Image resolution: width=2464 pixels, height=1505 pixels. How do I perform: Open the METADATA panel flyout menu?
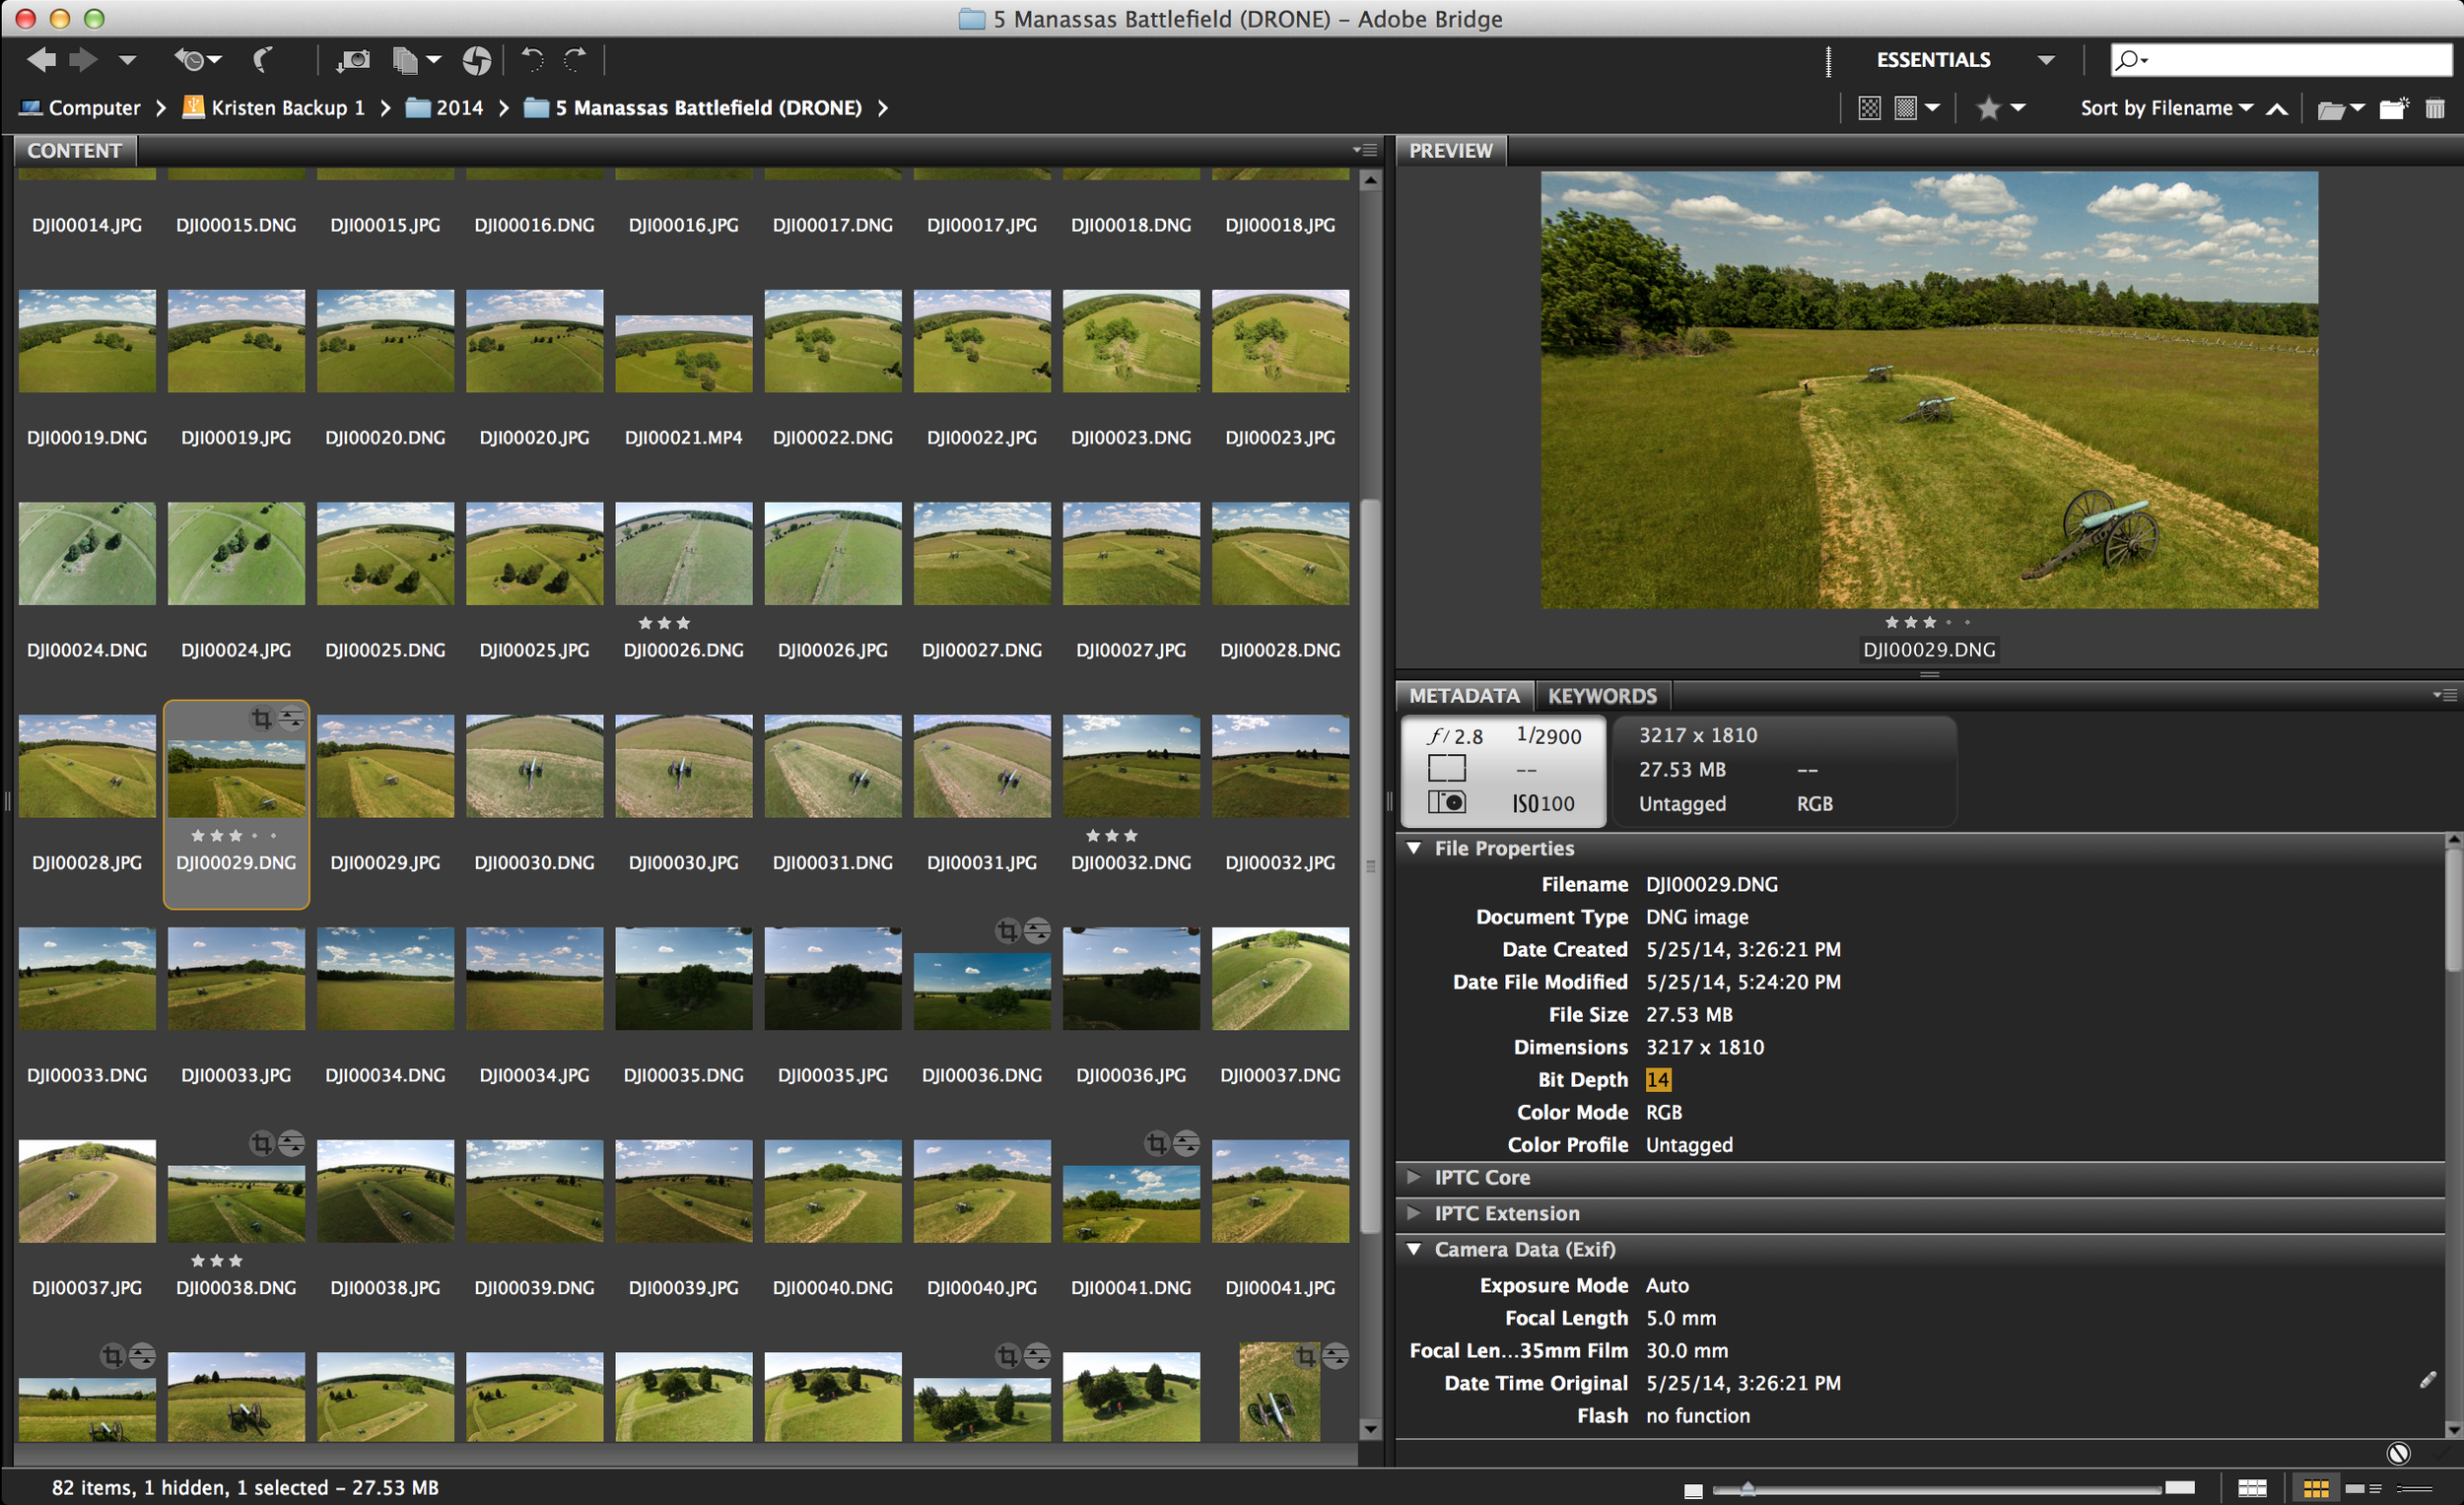pyautogui.click(x=2445, y=695)
